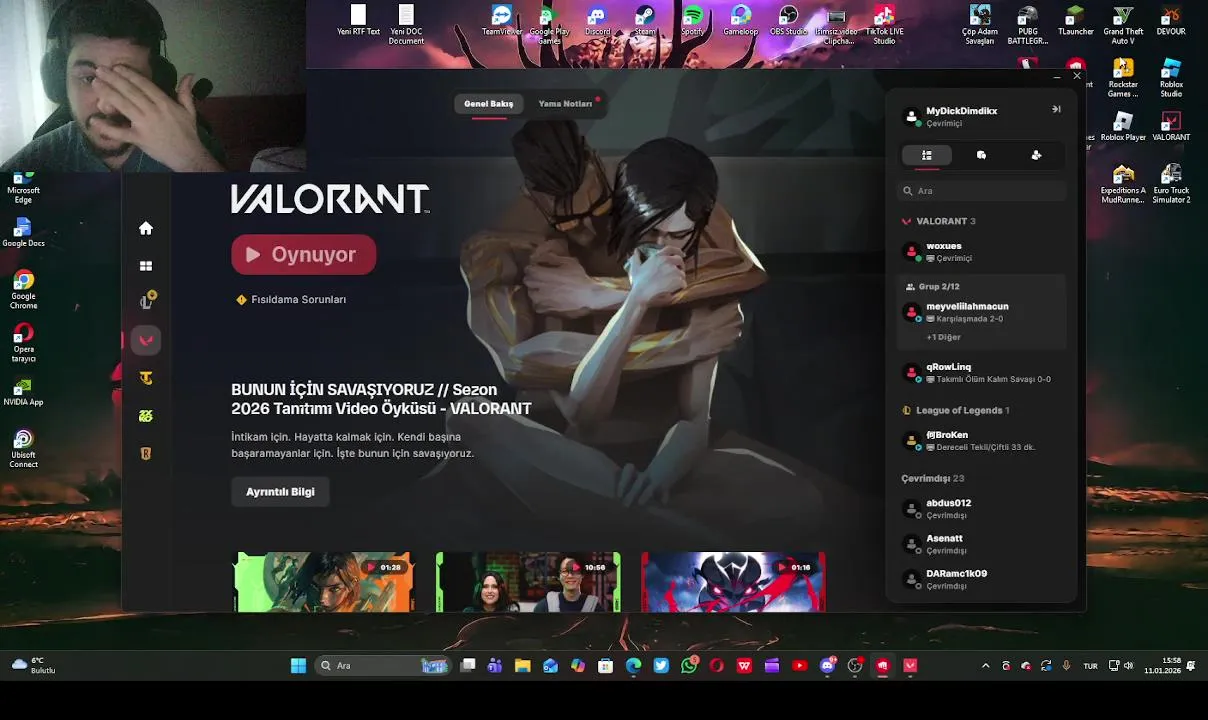Open VALORANT desktop shortcut

click(1171, 125)
